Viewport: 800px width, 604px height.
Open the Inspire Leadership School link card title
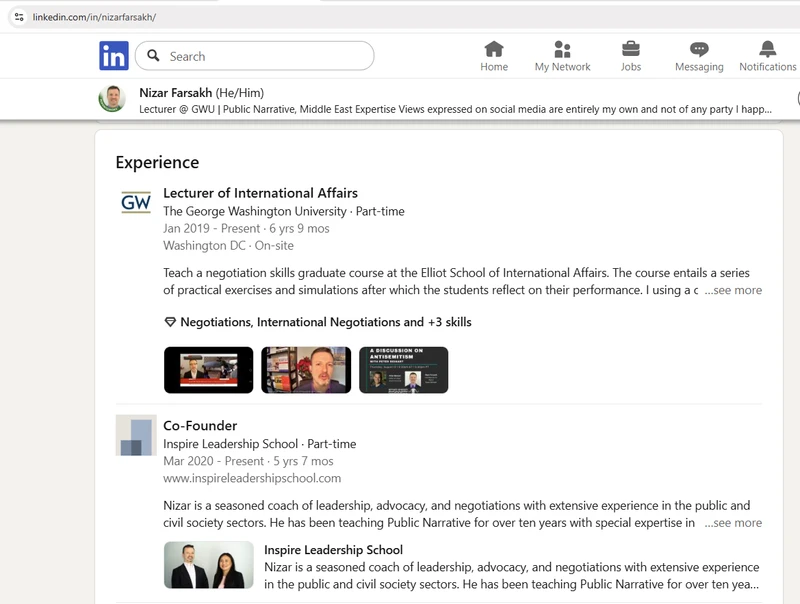point(333,549)
